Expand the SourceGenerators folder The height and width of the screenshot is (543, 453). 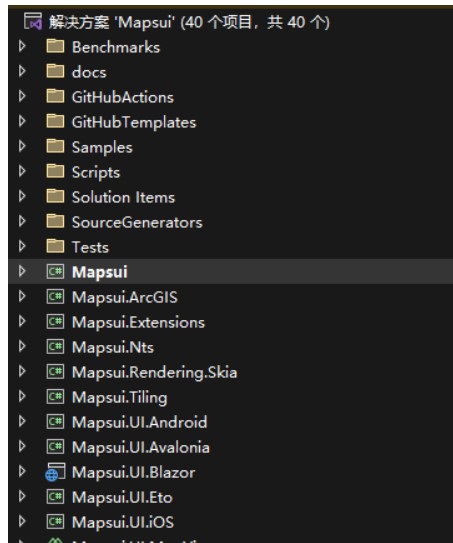[x=22, y=221]
